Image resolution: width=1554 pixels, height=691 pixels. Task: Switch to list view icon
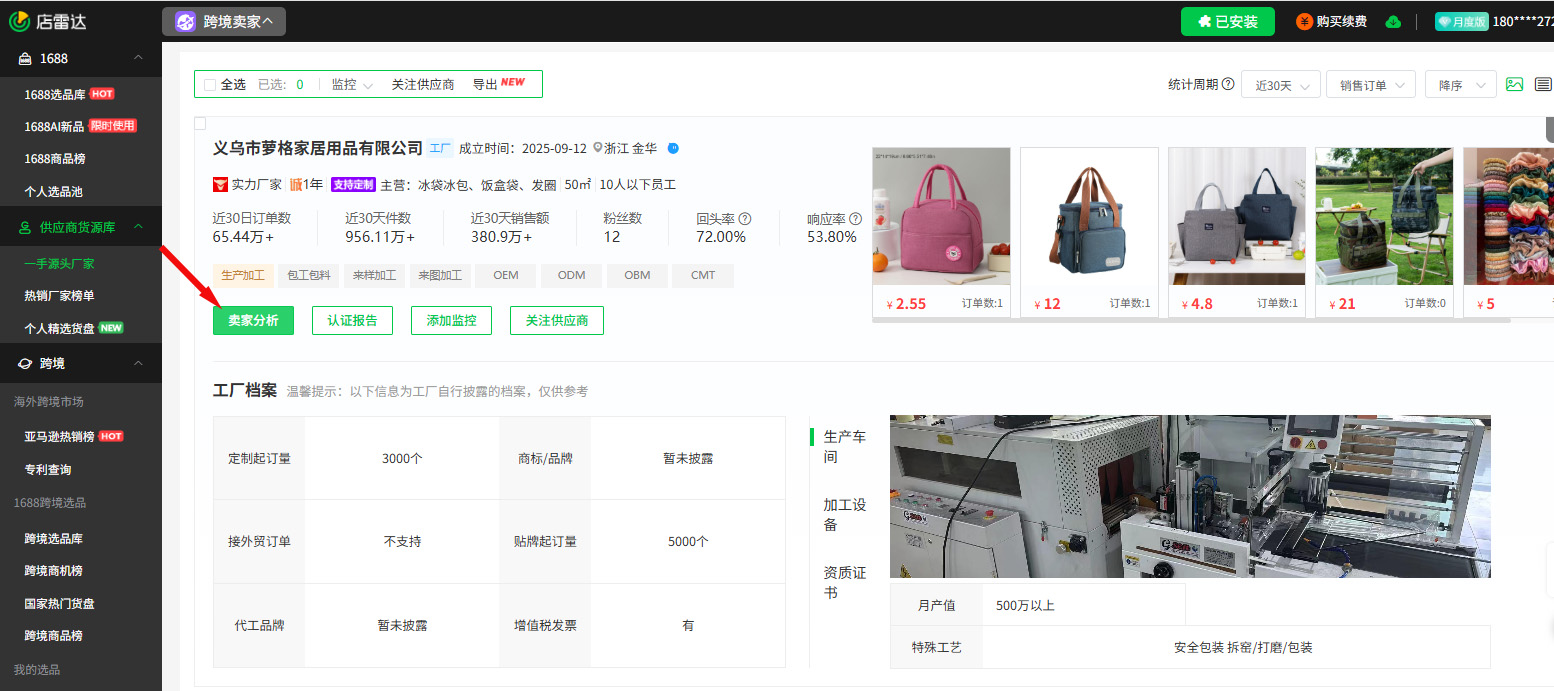click(x=1542, y=84)
